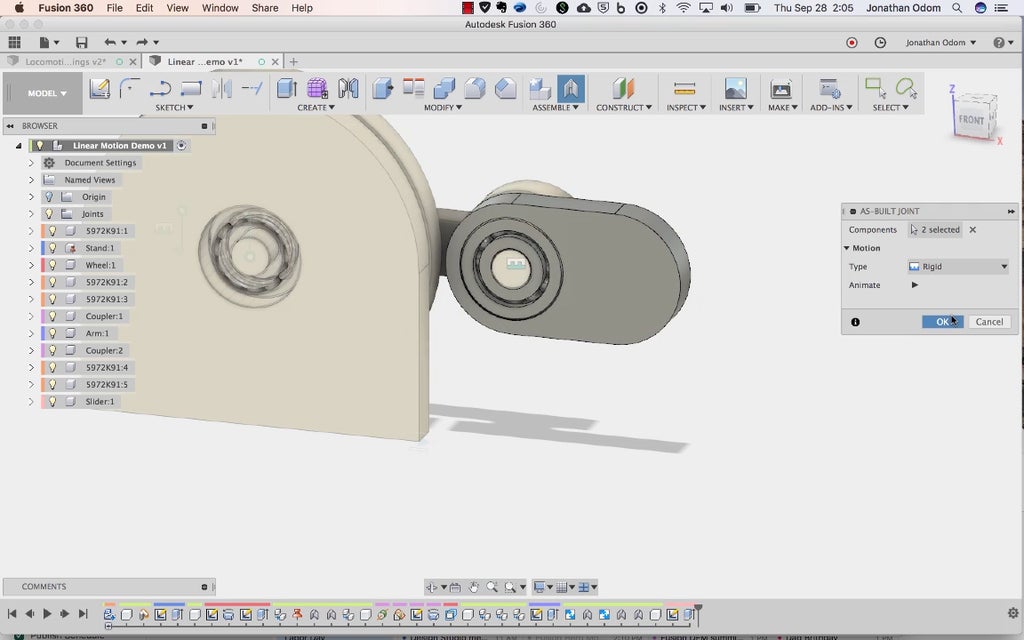Open the Window menu in menu bar
Screen dimensions: 1024x640
[x=220, y=8]
